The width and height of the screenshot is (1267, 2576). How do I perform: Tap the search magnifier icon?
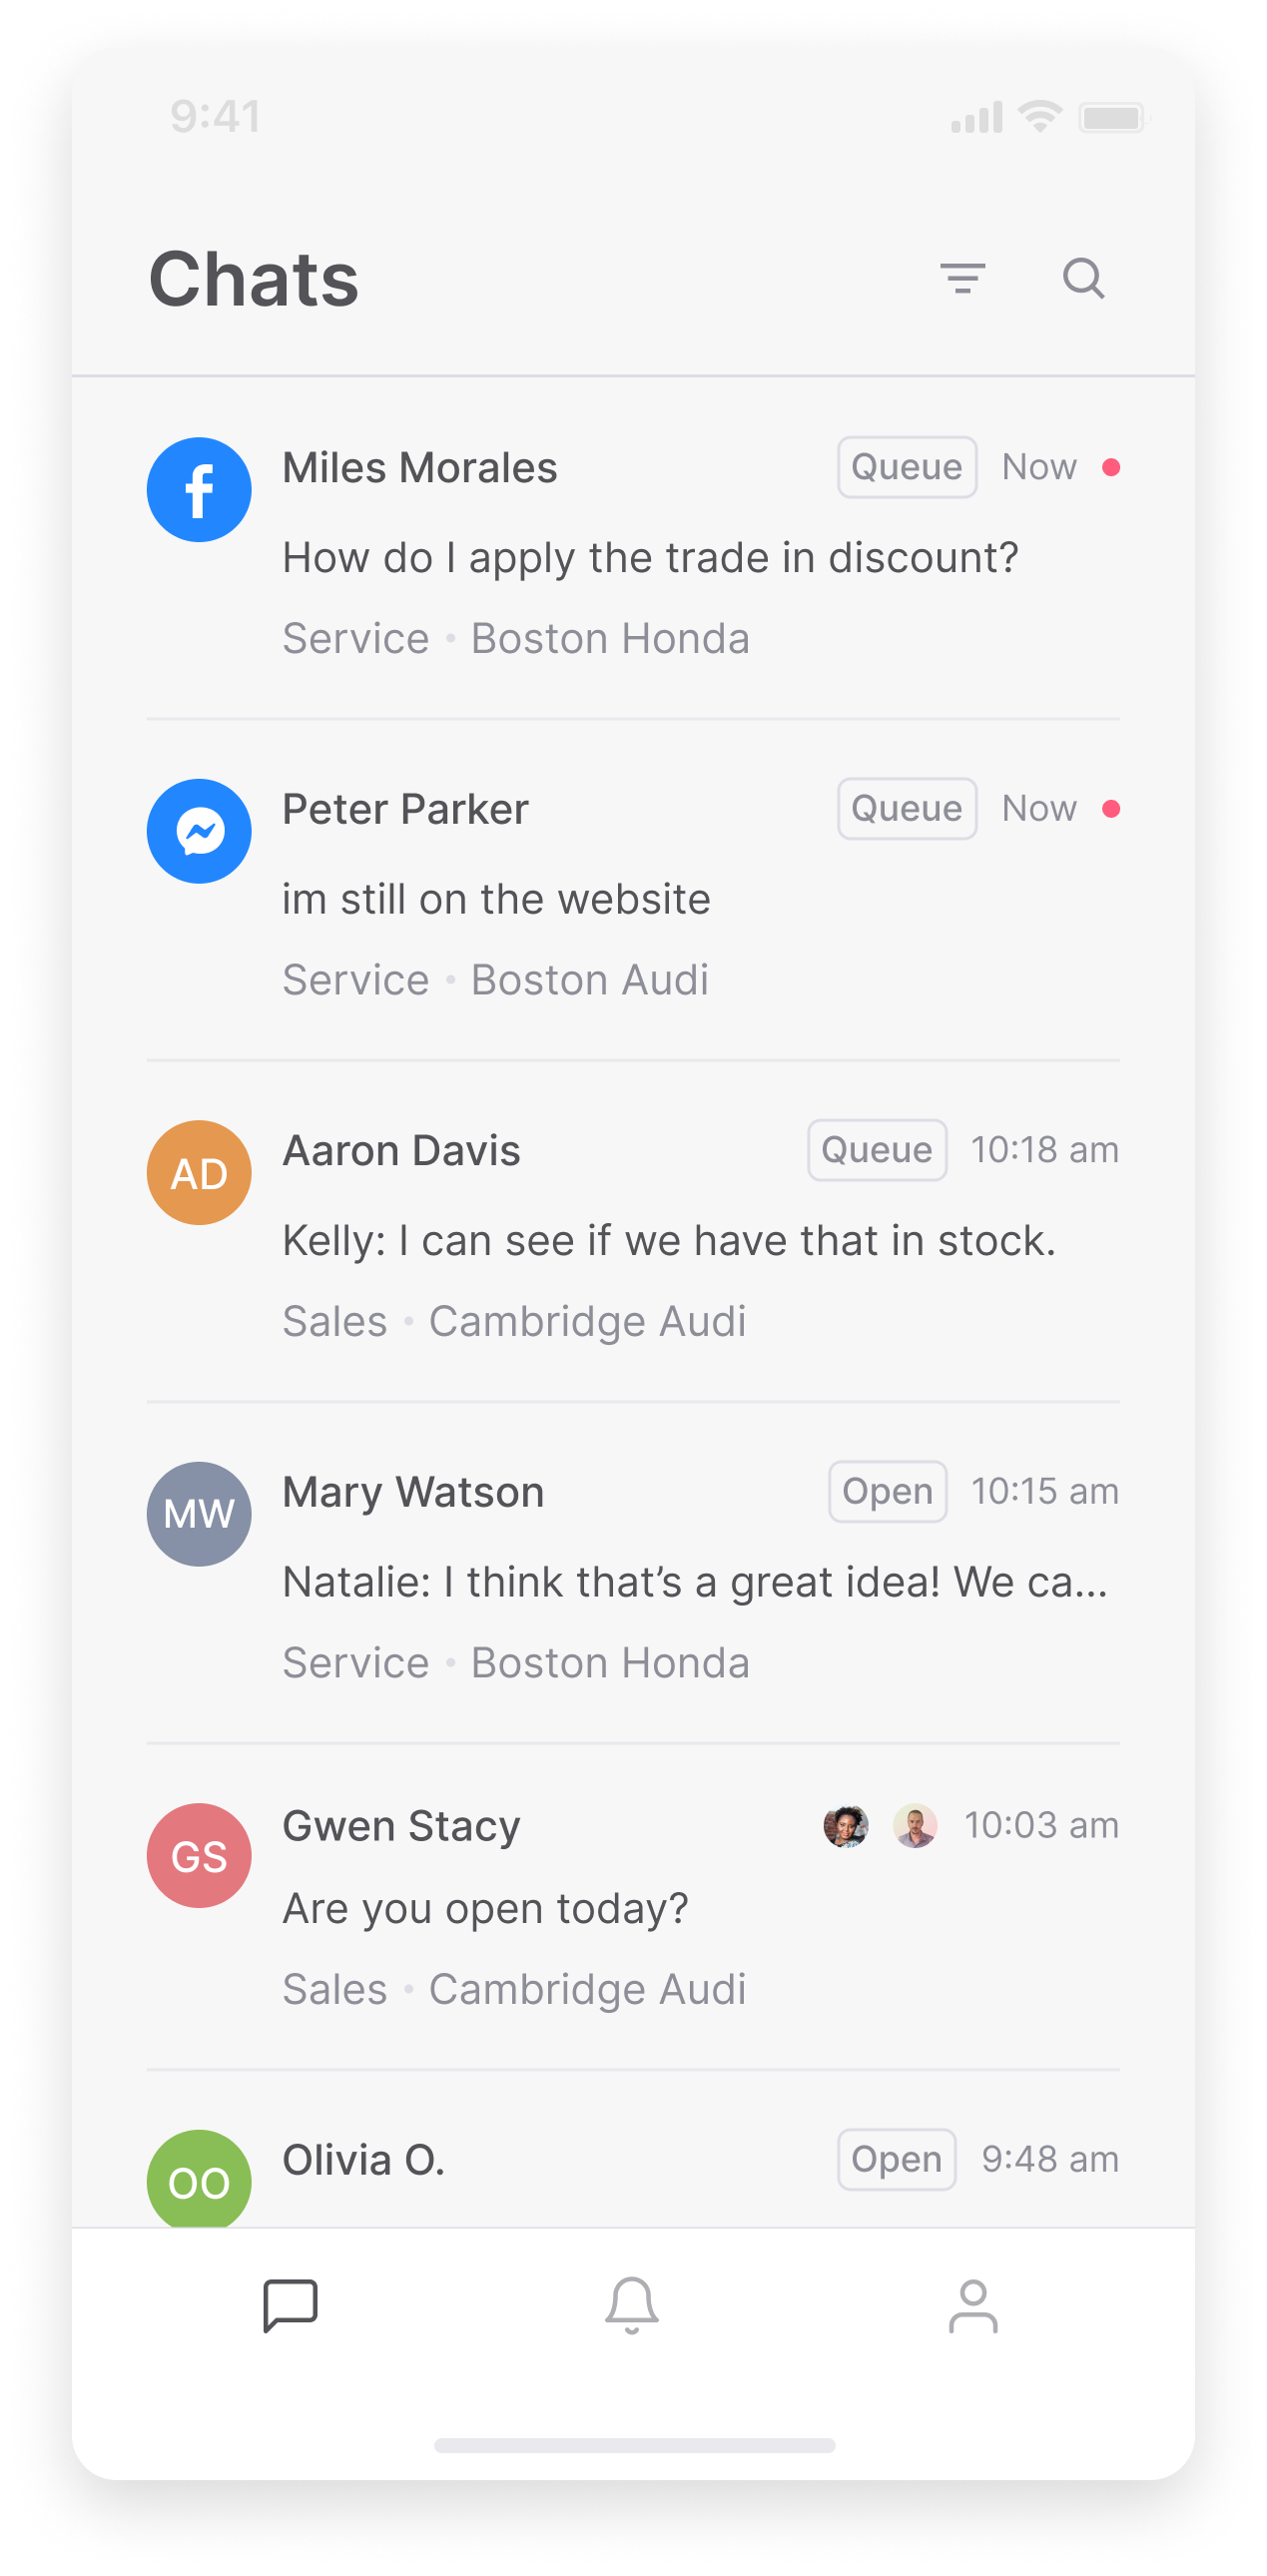(x=1083, y=278)
